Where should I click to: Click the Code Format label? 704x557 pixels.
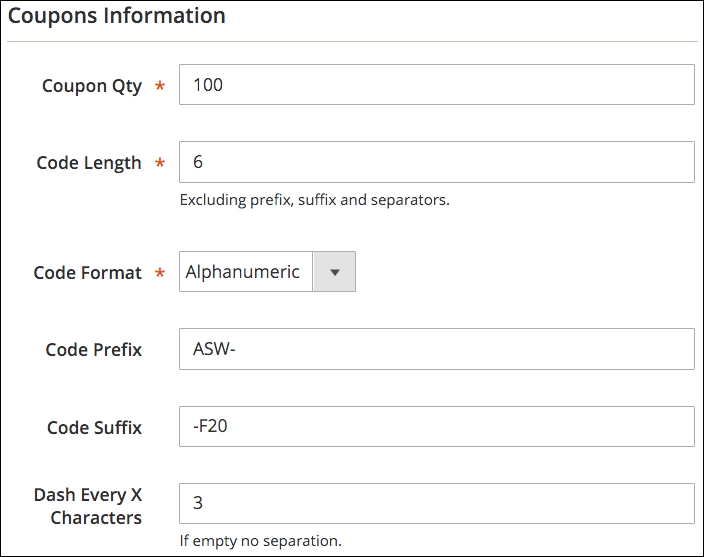pos(88,273)
